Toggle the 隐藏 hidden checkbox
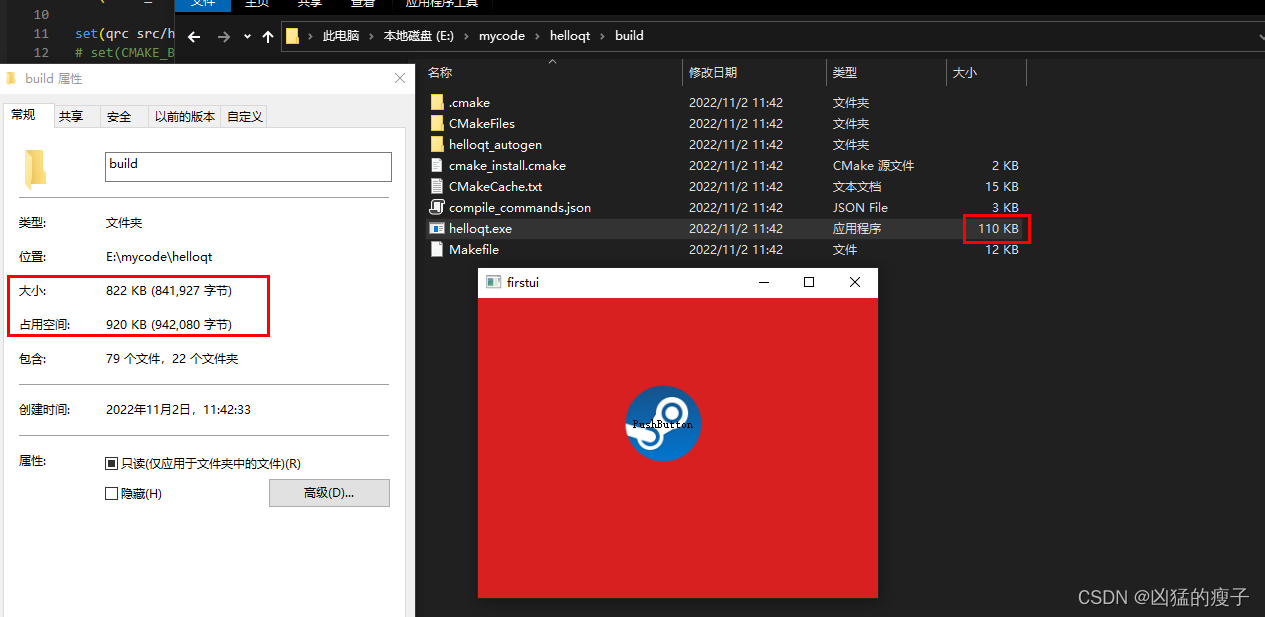Screen dimensions: 1265x617 coord(112,494)
